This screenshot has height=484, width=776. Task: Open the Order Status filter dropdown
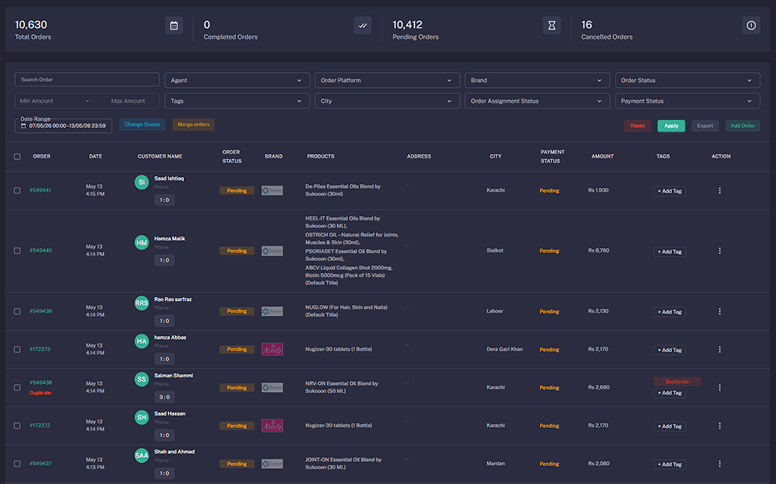click(x=687, y=80)
